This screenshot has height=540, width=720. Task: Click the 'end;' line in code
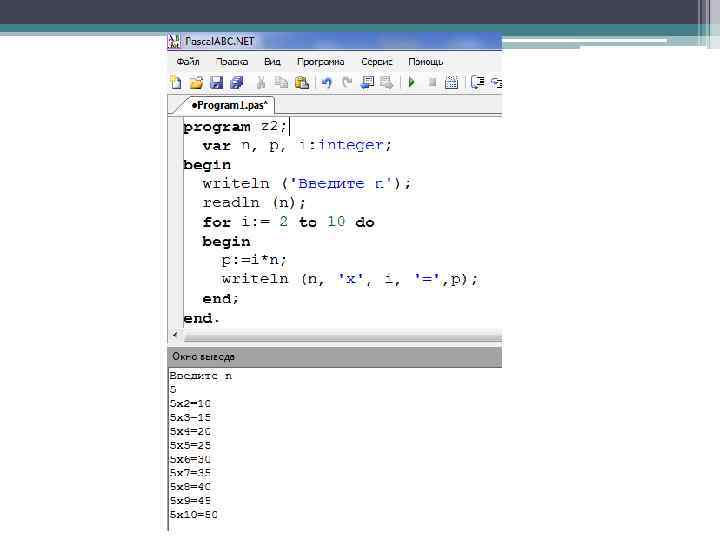coord(220,298)
